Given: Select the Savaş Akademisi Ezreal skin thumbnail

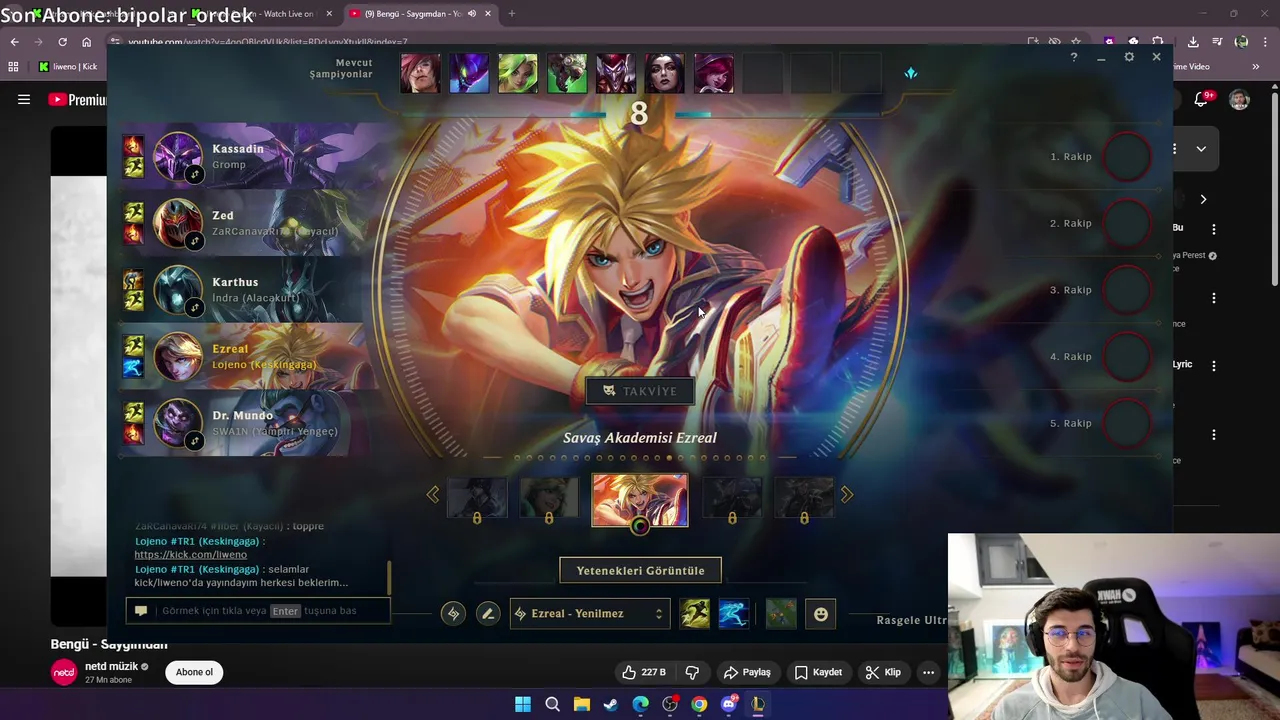Looking at the screenshot, I should 640,499.
